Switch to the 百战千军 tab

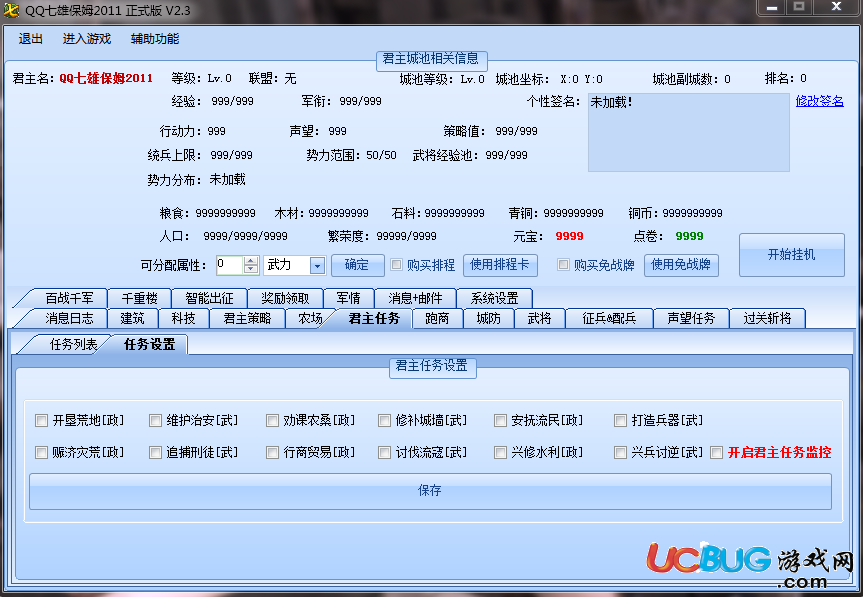click(x=68, y=298)
